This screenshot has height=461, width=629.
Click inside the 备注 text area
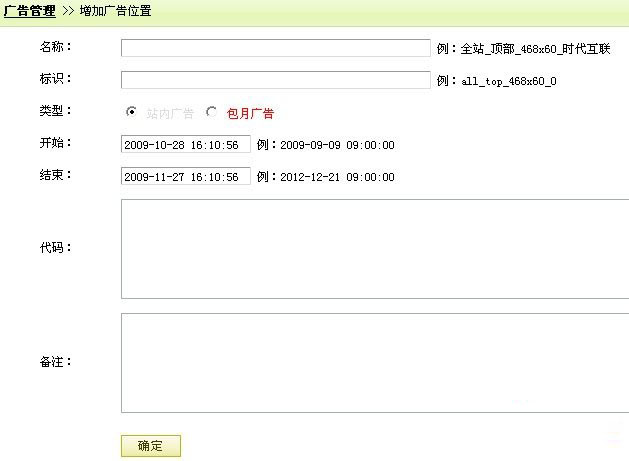pos(375,362)
